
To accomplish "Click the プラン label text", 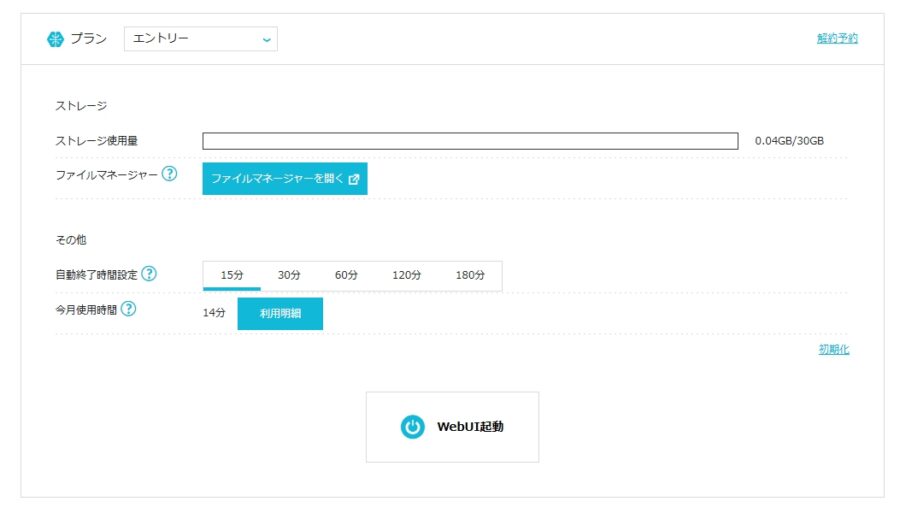I will 88,38.
